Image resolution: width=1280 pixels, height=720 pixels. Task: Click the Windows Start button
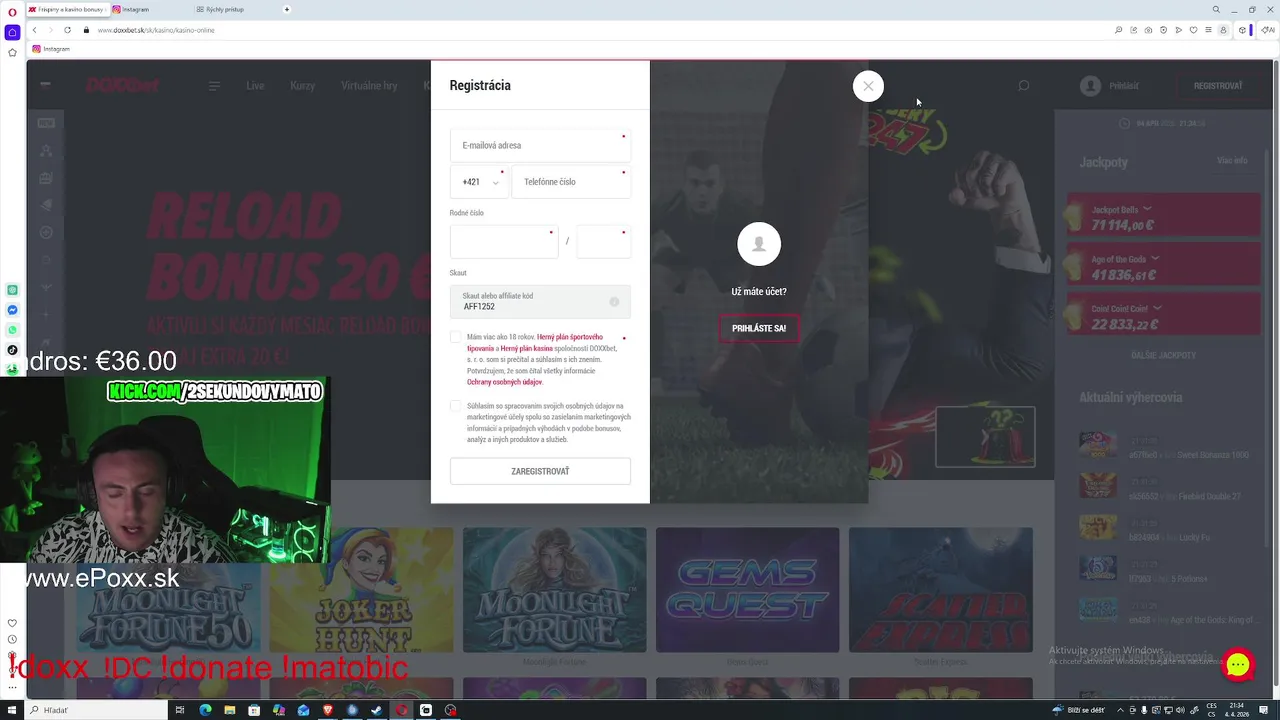tap(11, 710)
